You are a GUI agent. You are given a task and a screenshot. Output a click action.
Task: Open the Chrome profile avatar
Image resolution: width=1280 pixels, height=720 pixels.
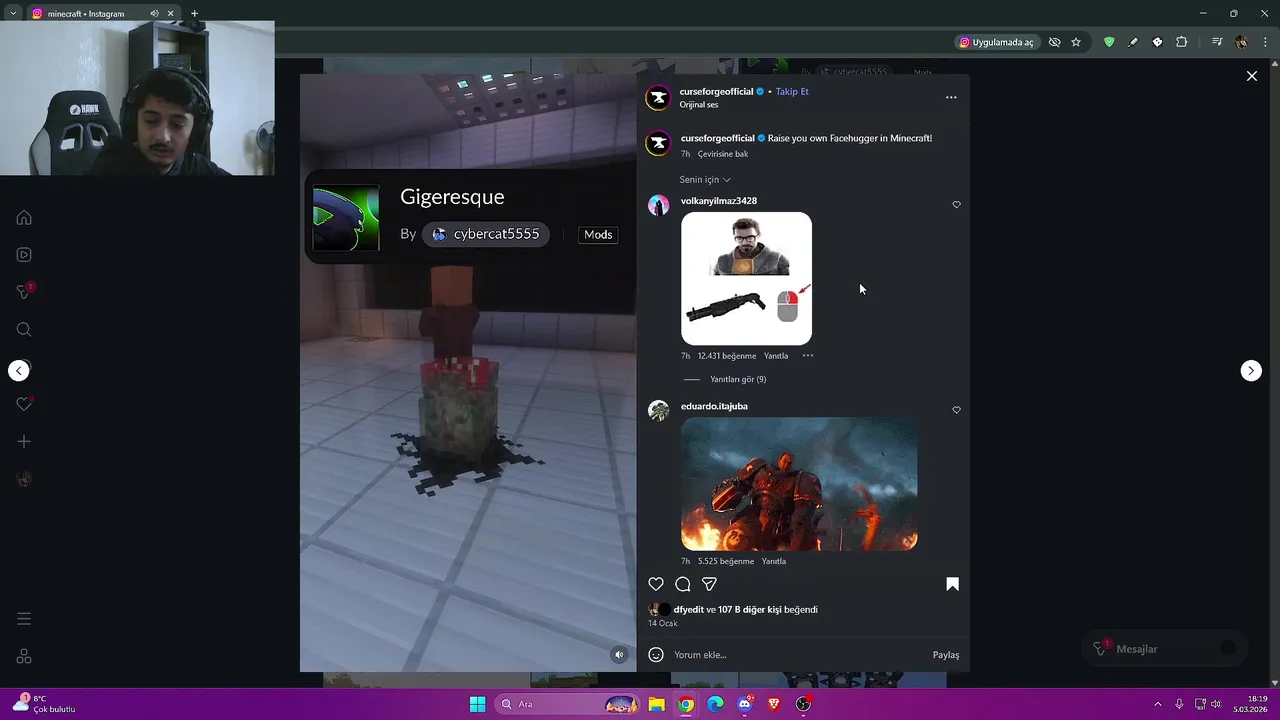point(1241,42)
